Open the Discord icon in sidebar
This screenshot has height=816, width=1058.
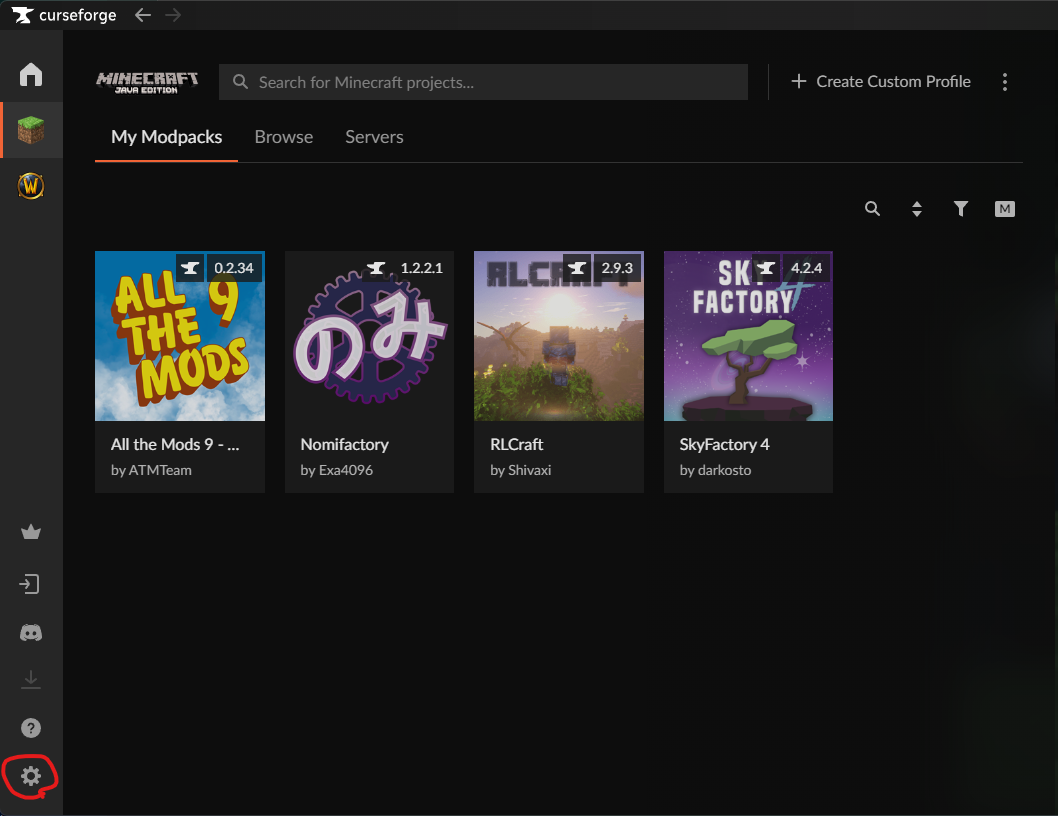click(31, 633)
